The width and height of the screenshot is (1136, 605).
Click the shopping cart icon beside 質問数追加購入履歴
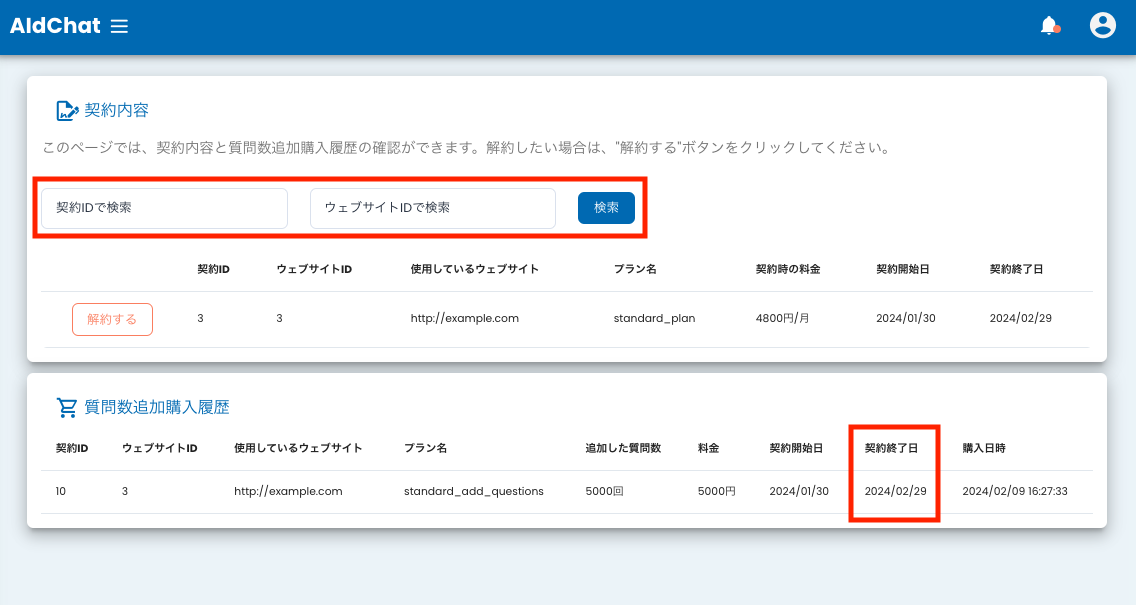point(67,407)
